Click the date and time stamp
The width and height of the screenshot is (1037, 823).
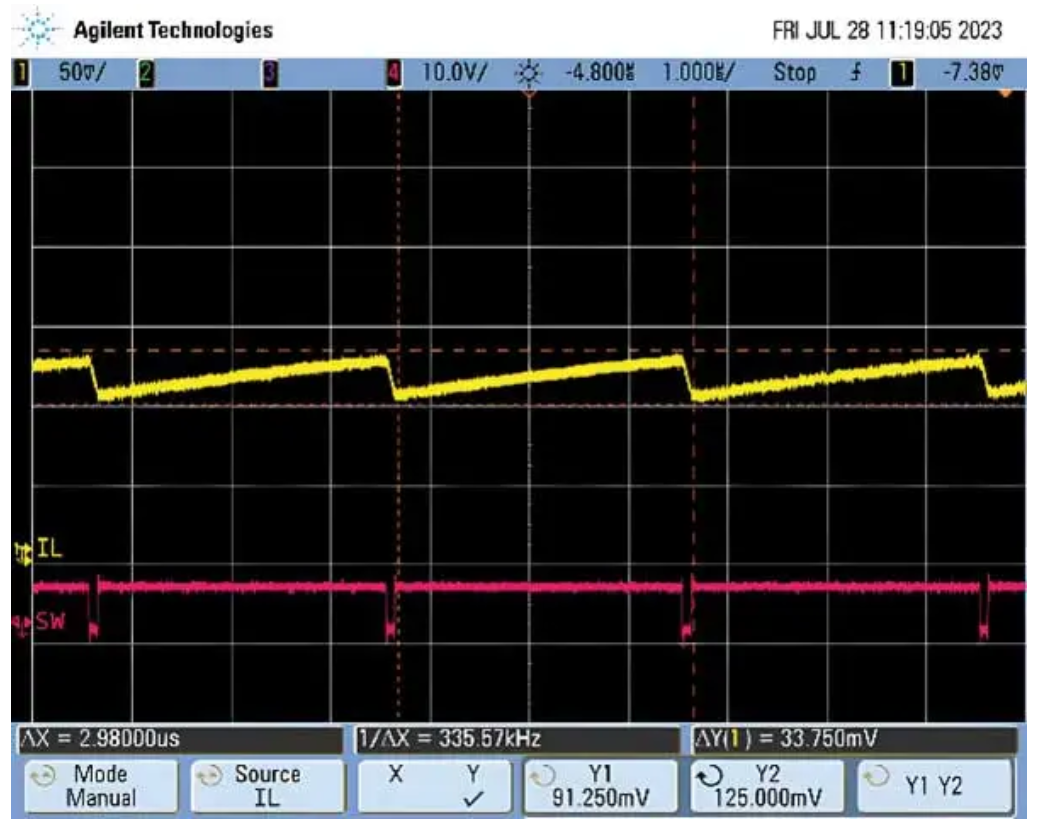coord(887,30)
